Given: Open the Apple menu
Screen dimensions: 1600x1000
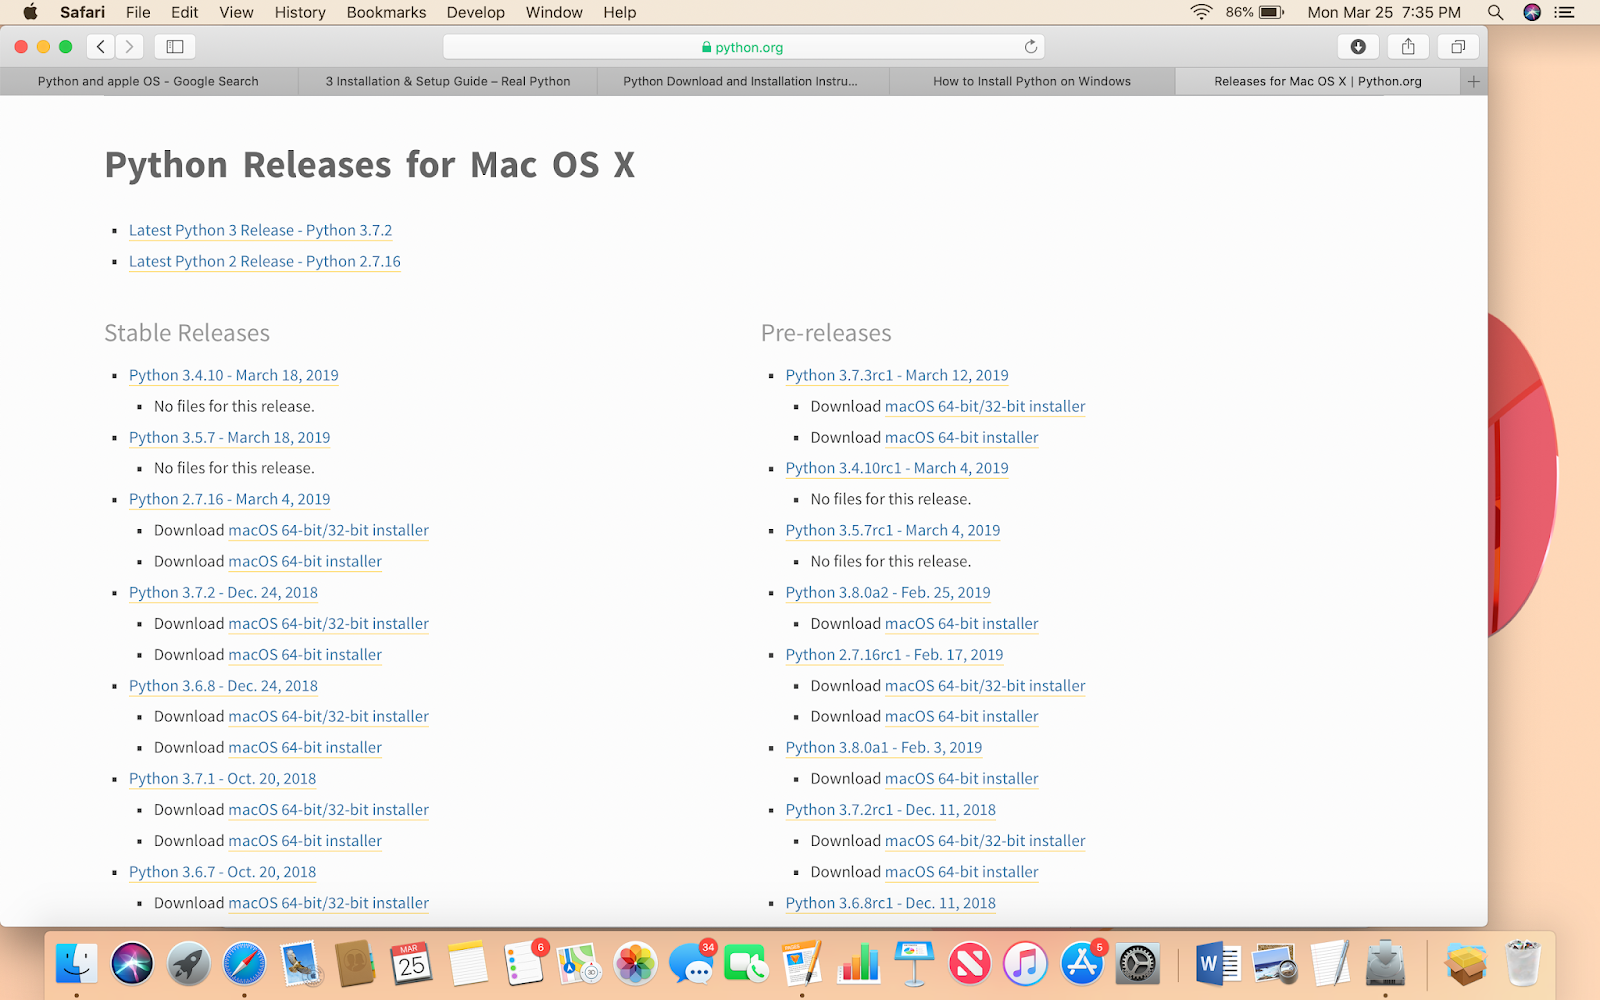Looking at the screenshot, I should coord(30,12).
